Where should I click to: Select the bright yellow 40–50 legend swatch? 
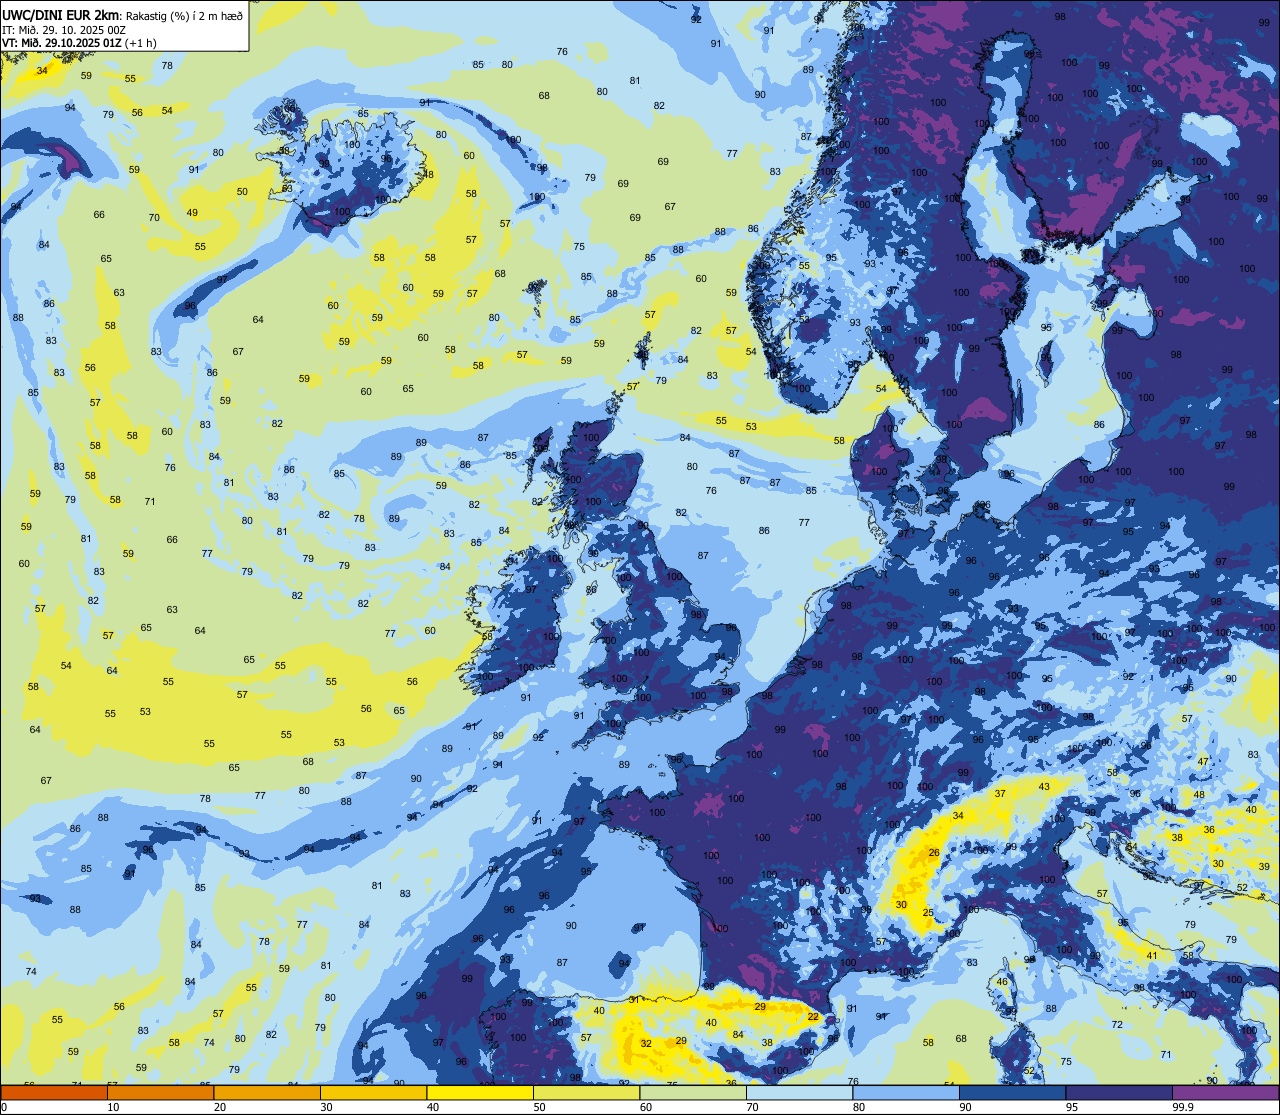(x=480, y=1093)
